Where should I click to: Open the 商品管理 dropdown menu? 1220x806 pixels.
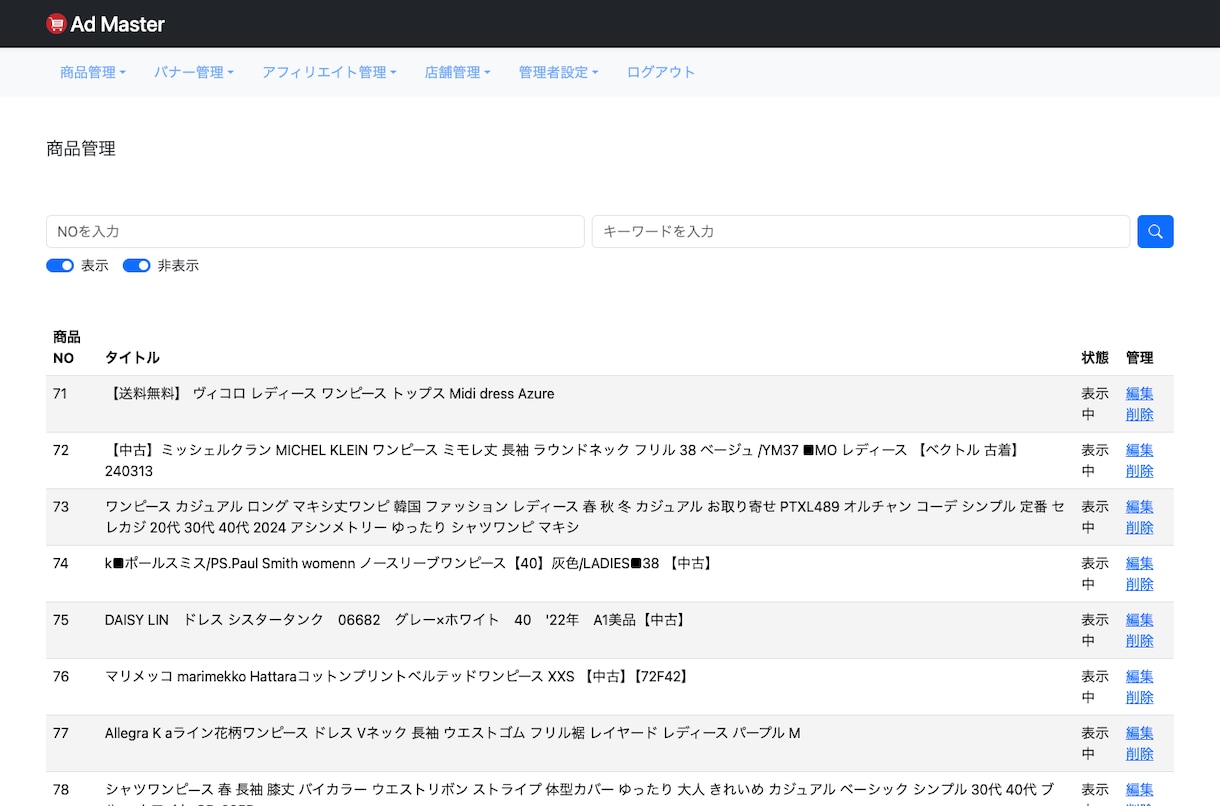click(93, 72)
